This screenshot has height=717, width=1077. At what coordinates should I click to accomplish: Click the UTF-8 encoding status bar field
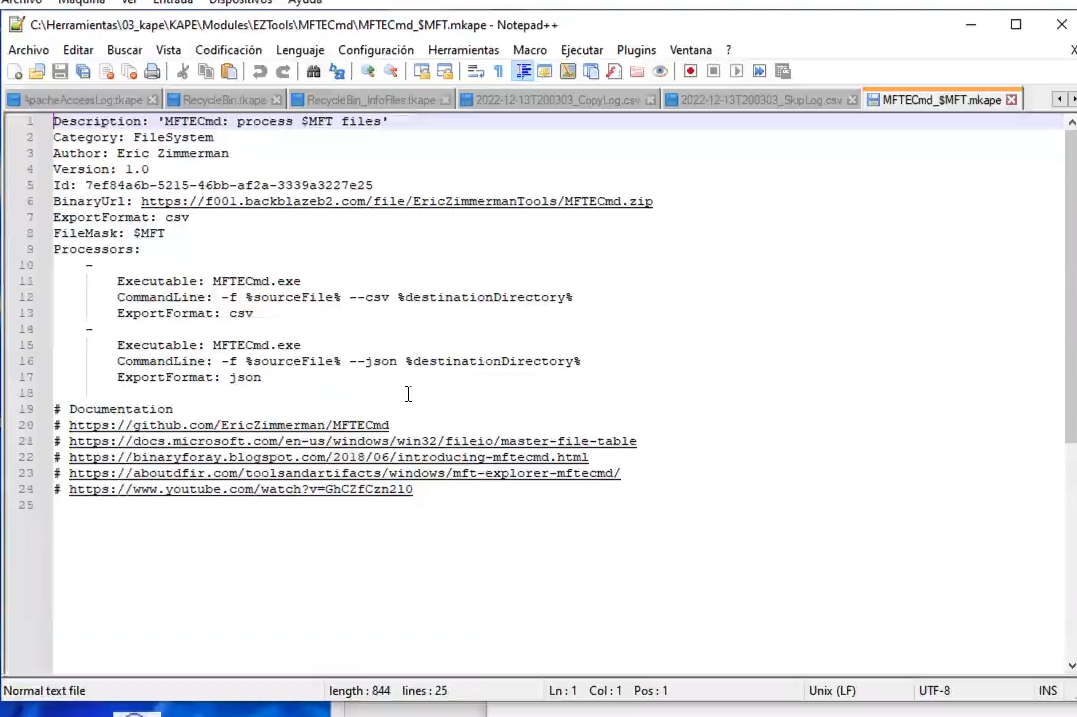pyautogui.click(x=937, y=690)
